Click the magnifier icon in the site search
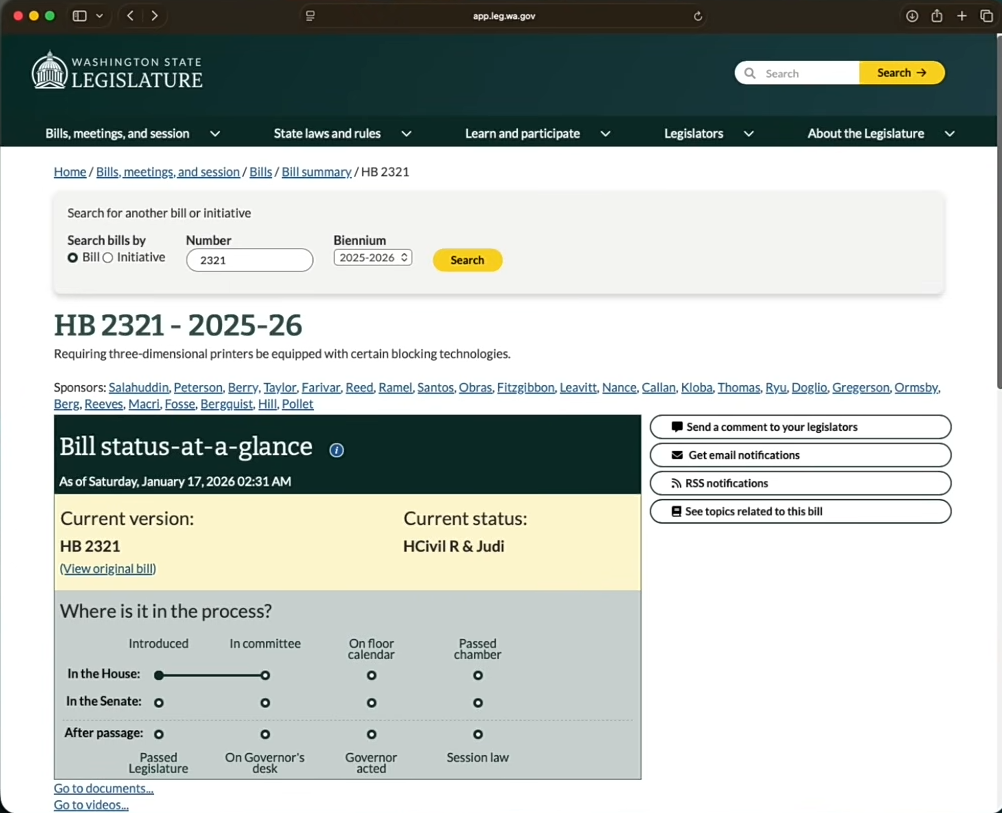Screen dimensions: 1003x813 [x=750, y=73]
